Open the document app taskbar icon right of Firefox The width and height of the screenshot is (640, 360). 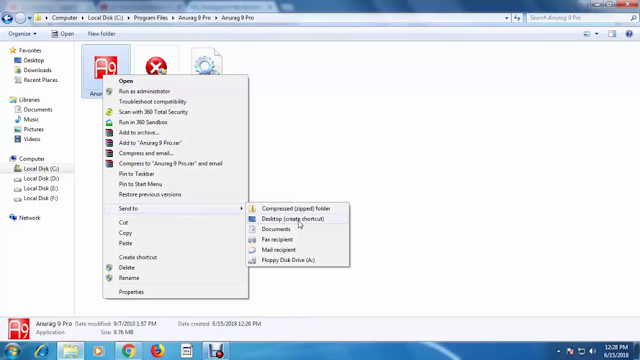(x=187, y=351)
